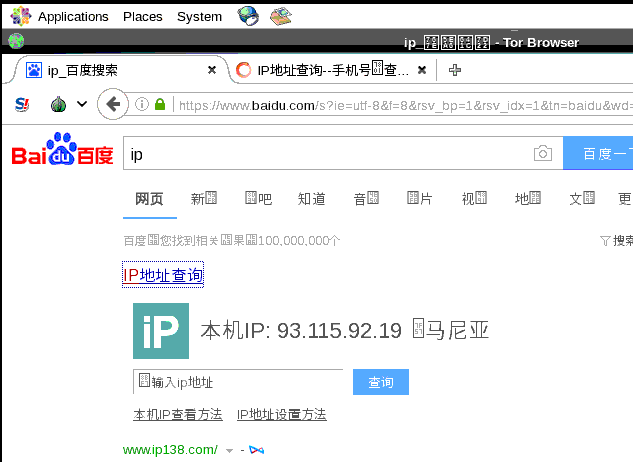Select the 视频 search tab
This screenshot has height=462, width=633.
[x=474, y=199]
